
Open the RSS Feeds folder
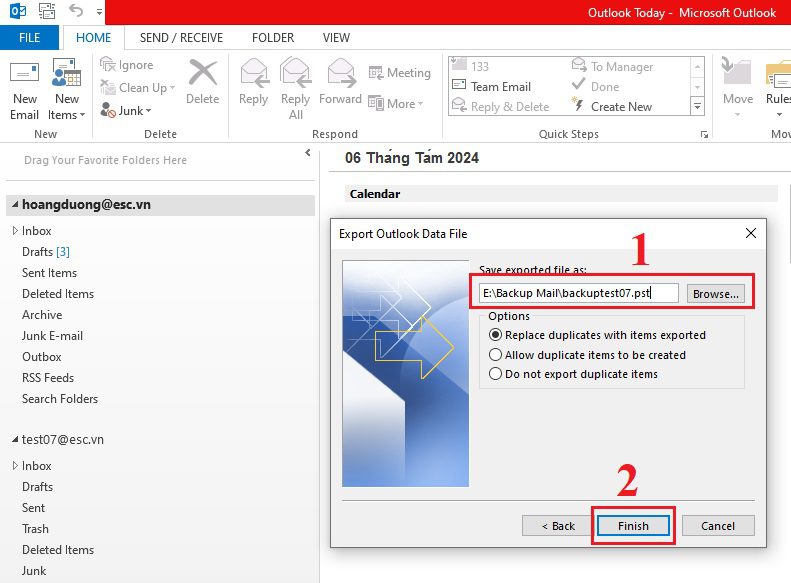pos(48,378)
